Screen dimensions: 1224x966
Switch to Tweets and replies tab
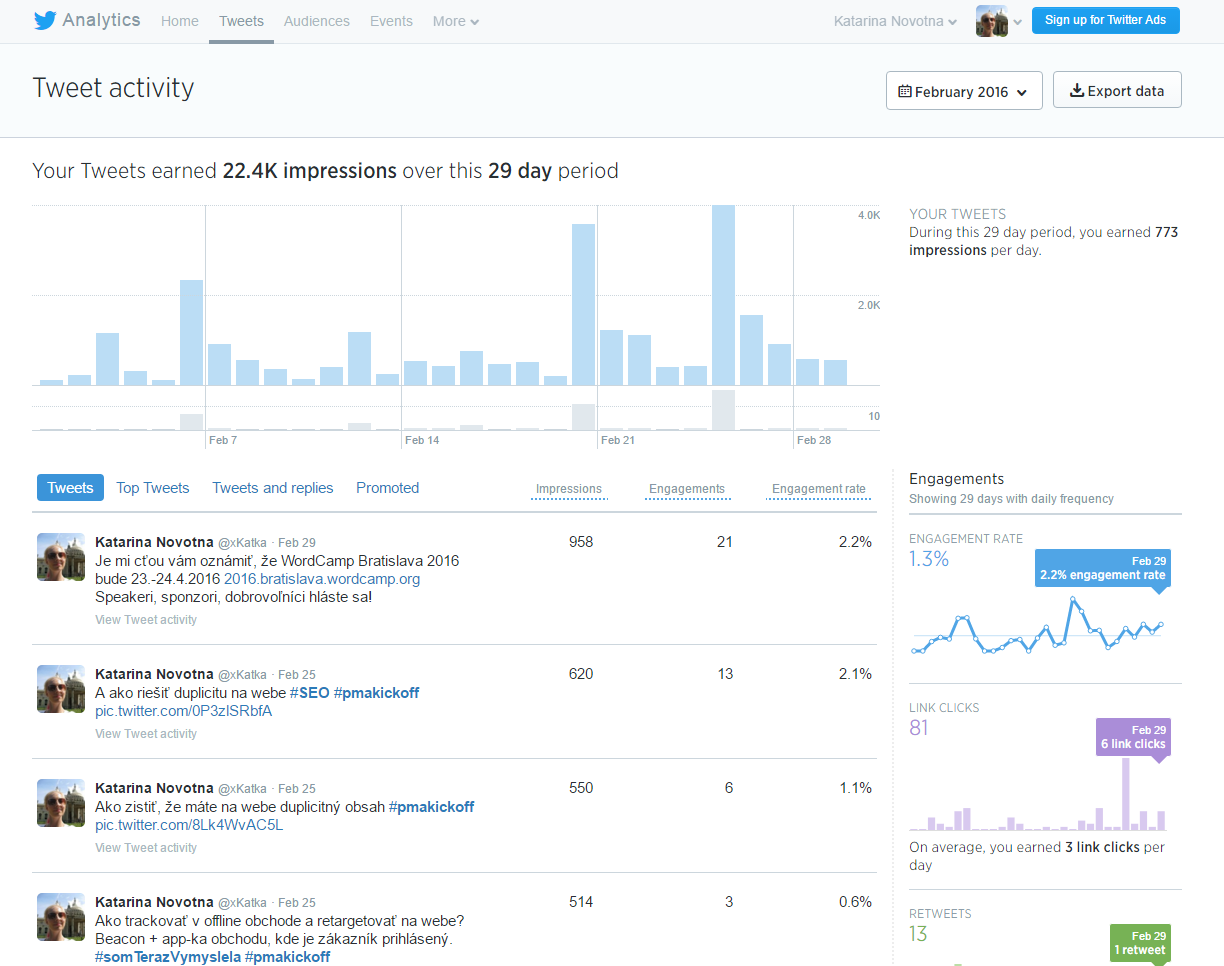273,488
